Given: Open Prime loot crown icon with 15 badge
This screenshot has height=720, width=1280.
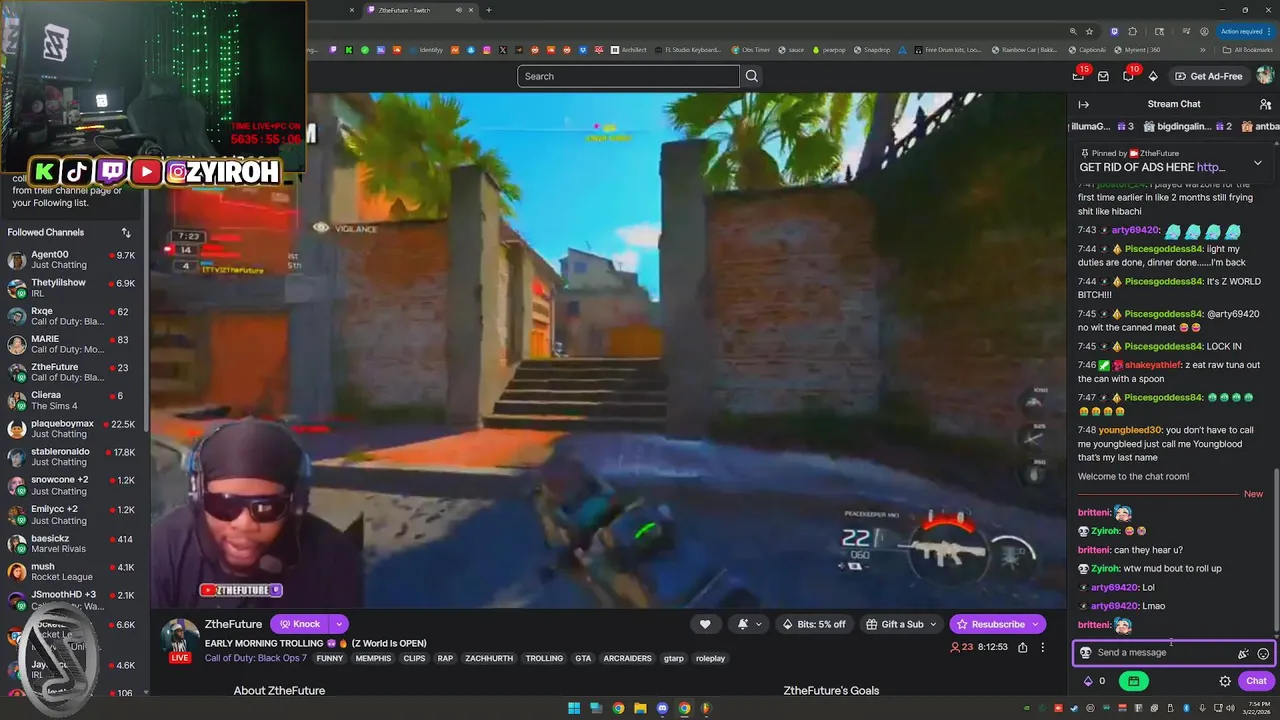Looking at the screenshot, I should 1079,76.
